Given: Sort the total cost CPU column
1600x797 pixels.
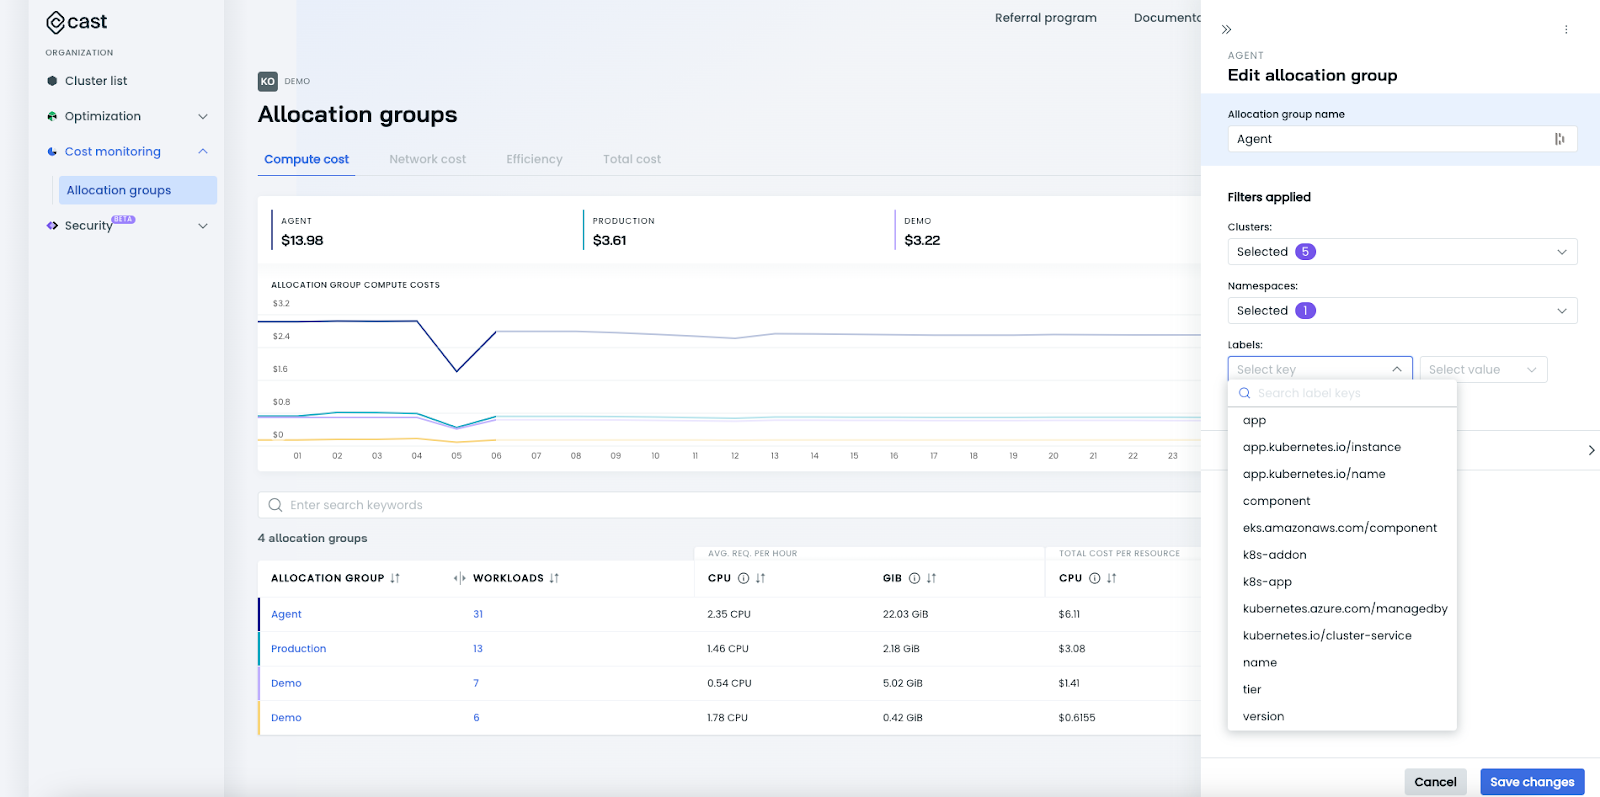Looking at the screenshot, I should (1111, 578).
